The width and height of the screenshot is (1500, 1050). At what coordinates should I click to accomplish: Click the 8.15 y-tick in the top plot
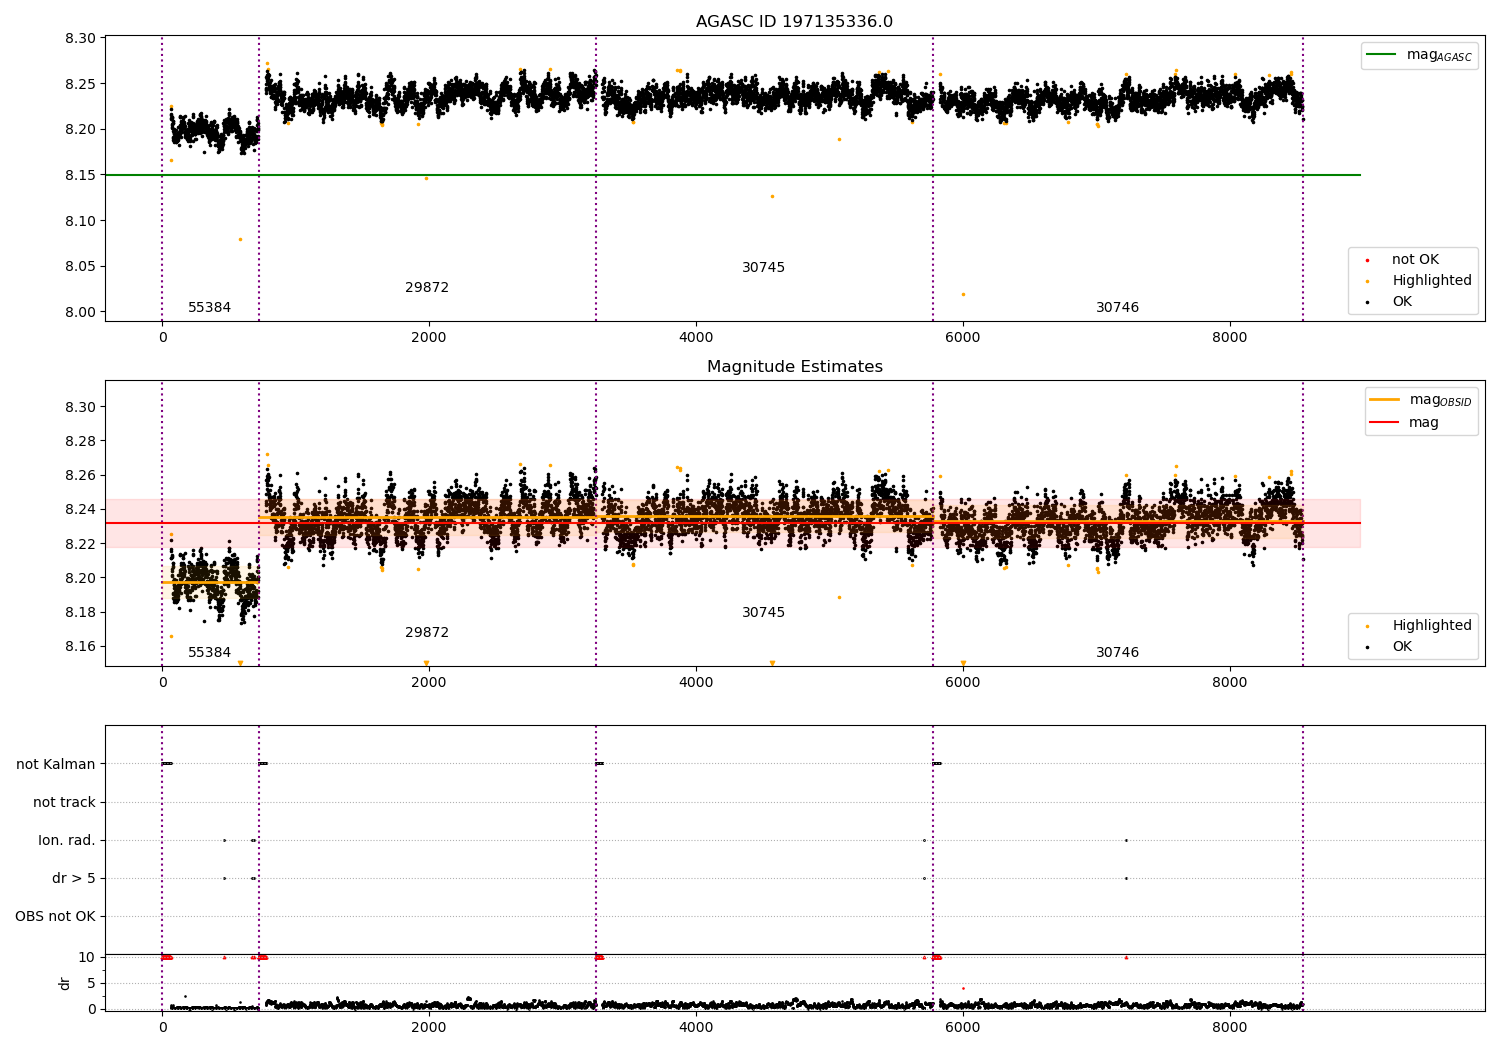(x=80, y=175)
